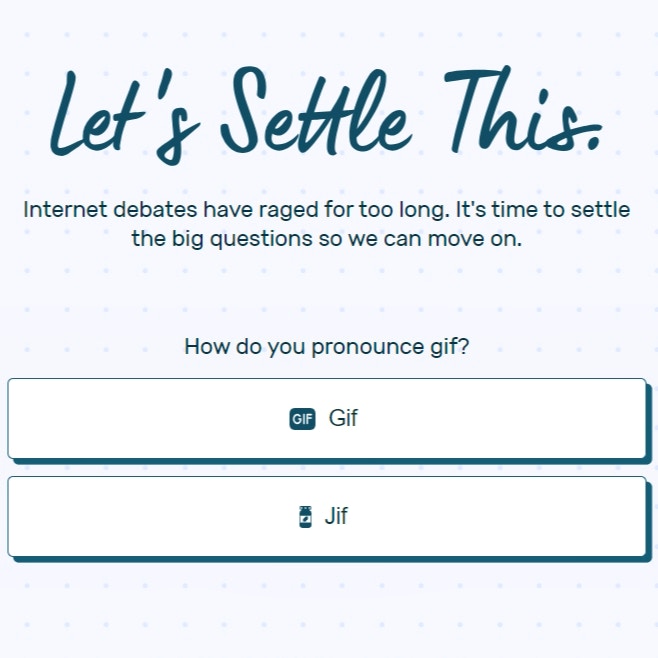
Task: Click the "the big questions" subtitle line
Action: pyautogui.click(x=326, y=239)
